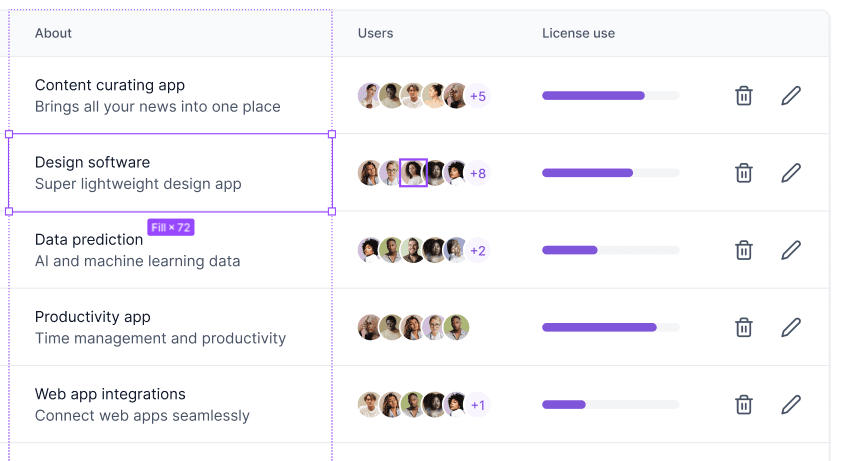The image size is (857, 461).
Task: Click trash icon for Design software
Action: click(x=743, y=173)
